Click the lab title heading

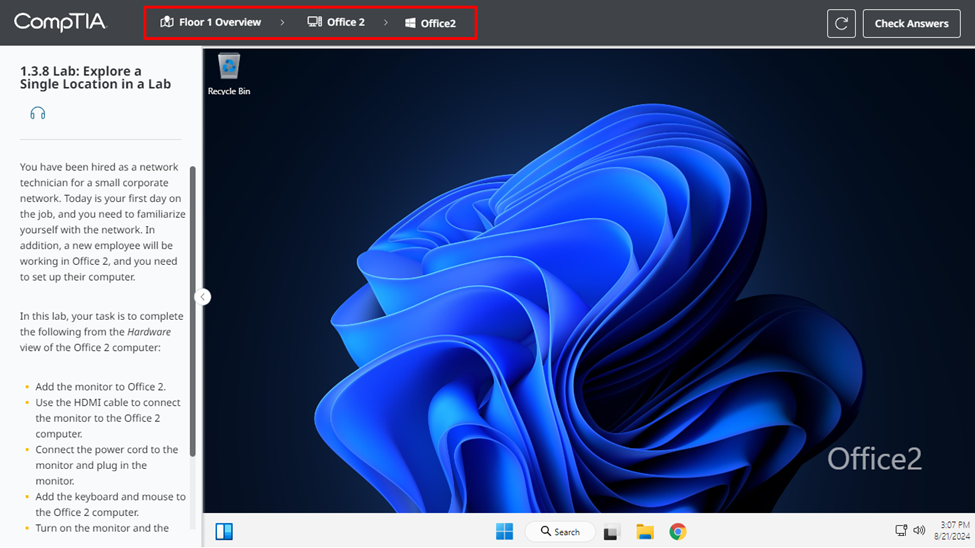tap(95, 78)
